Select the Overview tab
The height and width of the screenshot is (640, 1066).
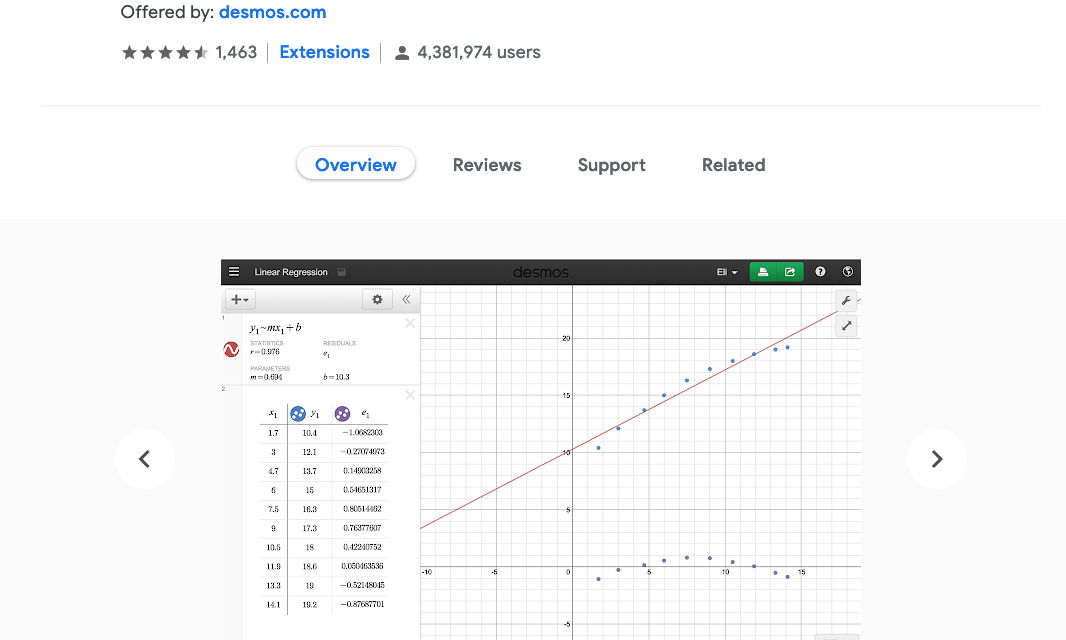pos(356,165)
